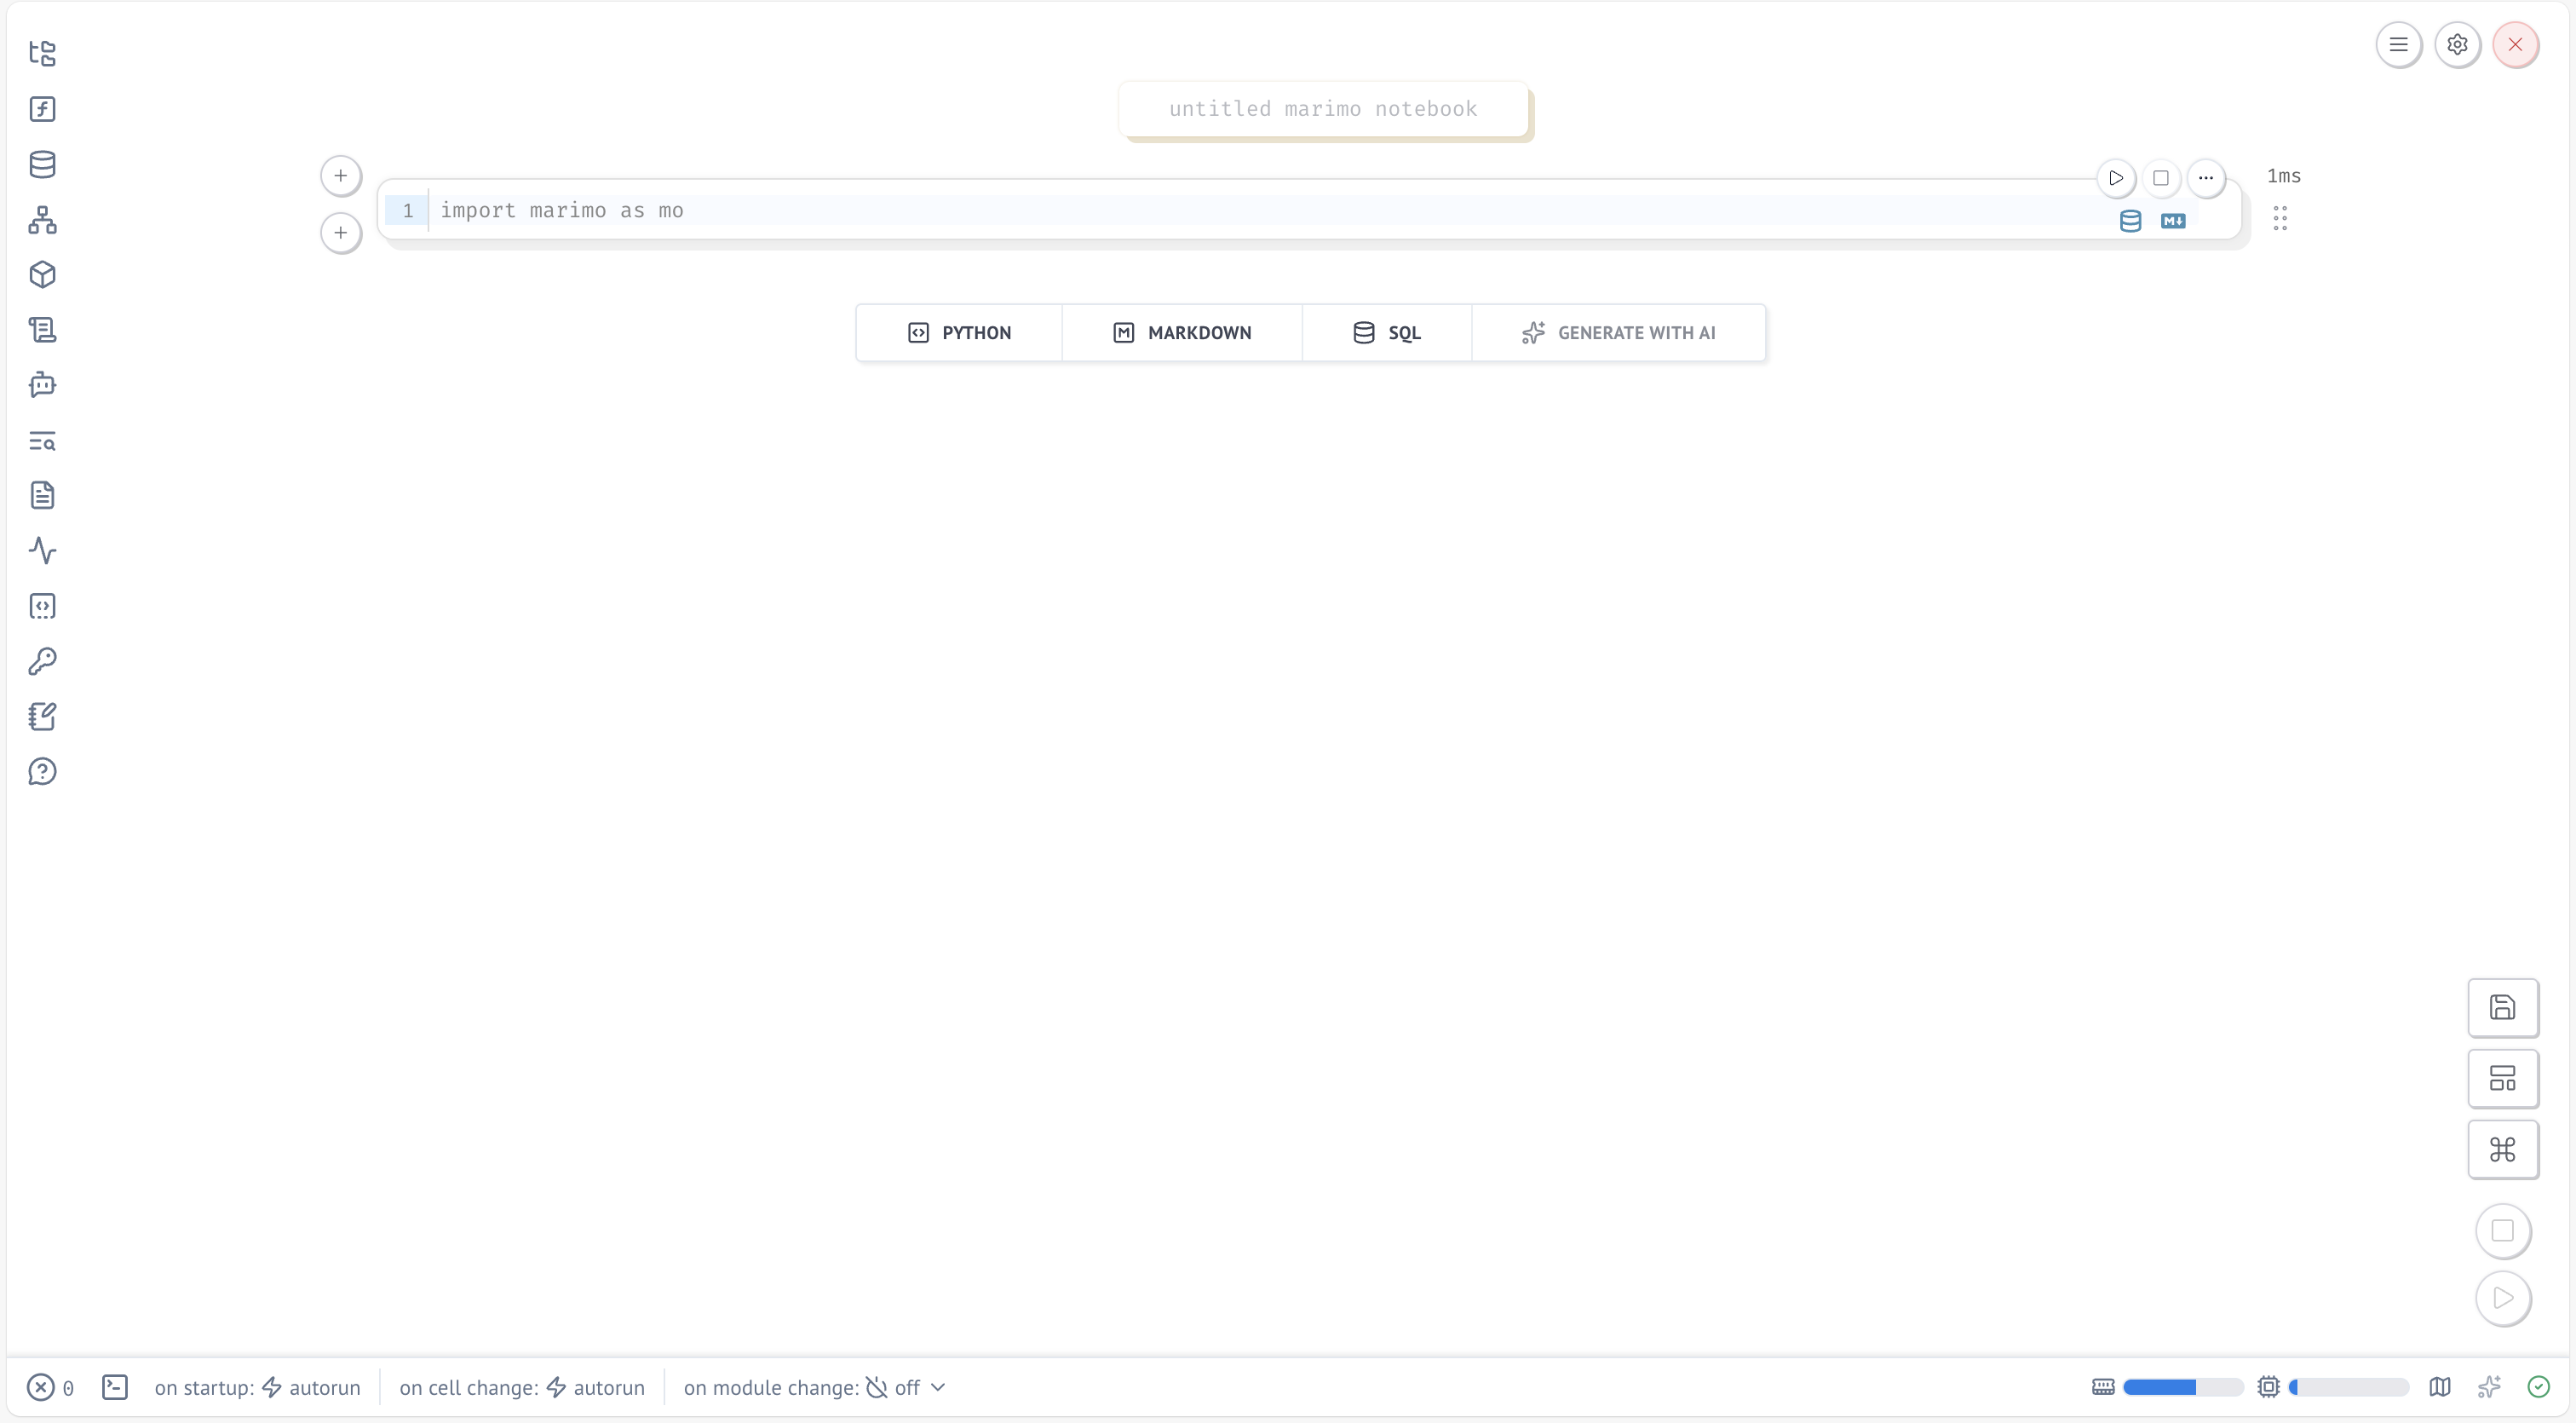The image size is (2576, 1423).
Task: Open the notebook hamburger menu
Action: click(x=2397, y=44)
